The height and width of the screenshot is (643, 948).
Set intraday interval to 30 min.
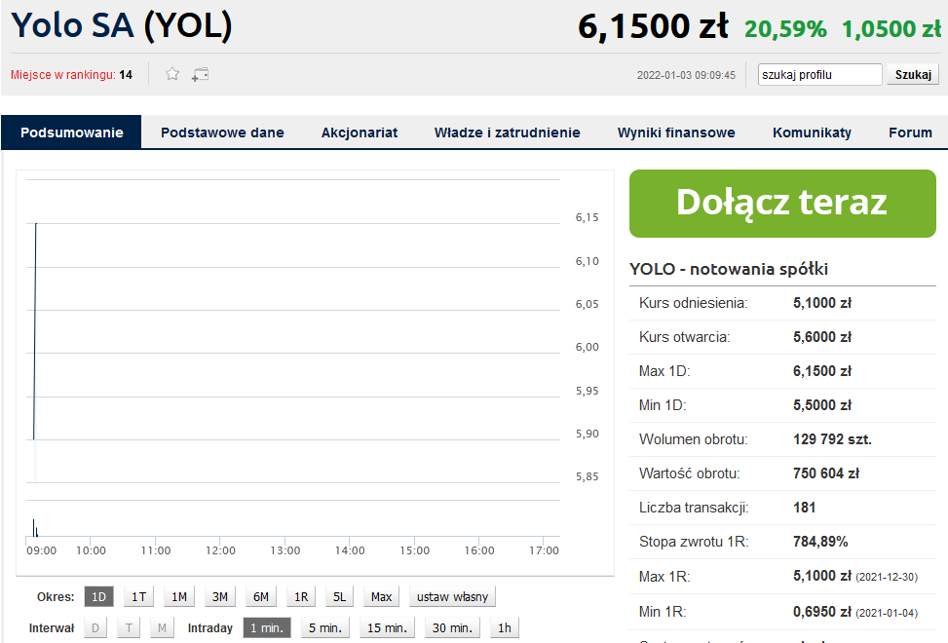tap(452, 628)
